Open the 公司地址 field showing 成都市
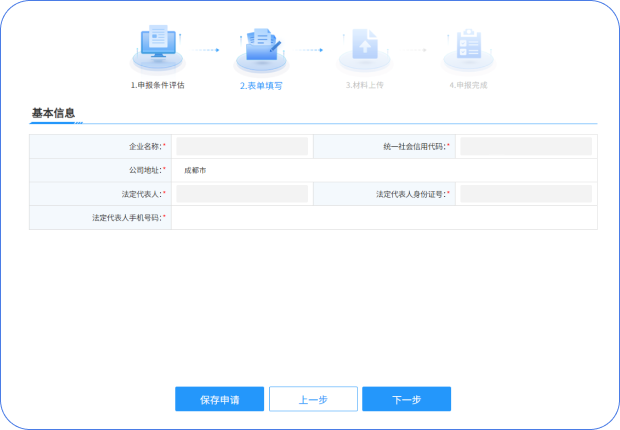 coord(384,171)
